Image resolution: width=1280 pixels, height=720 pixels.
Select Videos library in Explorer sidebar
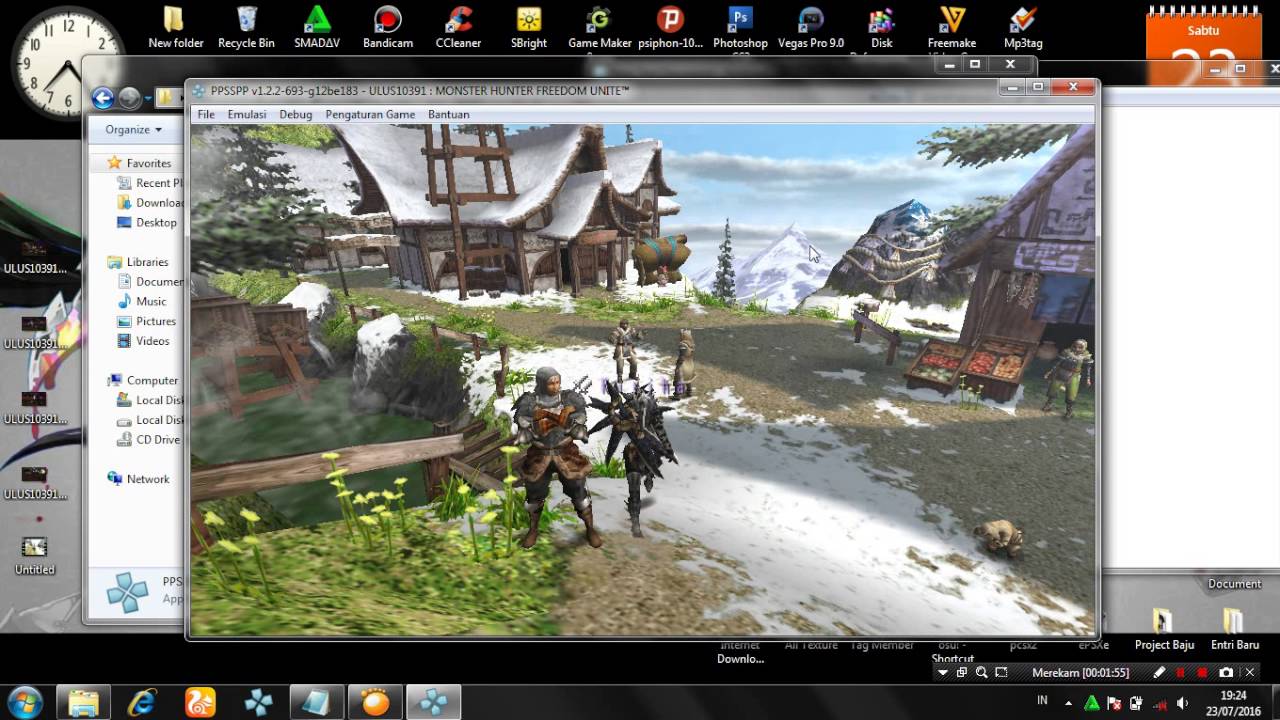[144, 341]
